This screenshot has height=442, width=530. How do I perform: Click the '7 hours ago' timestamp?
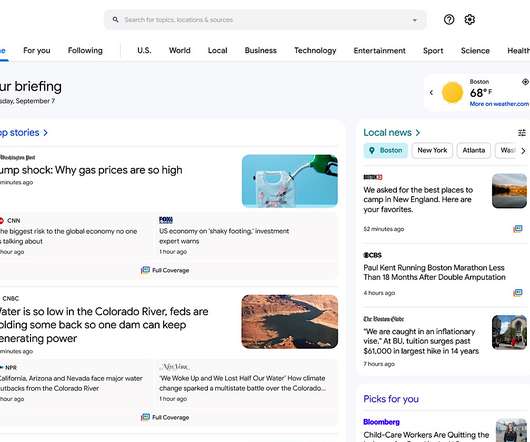[379, 364]
